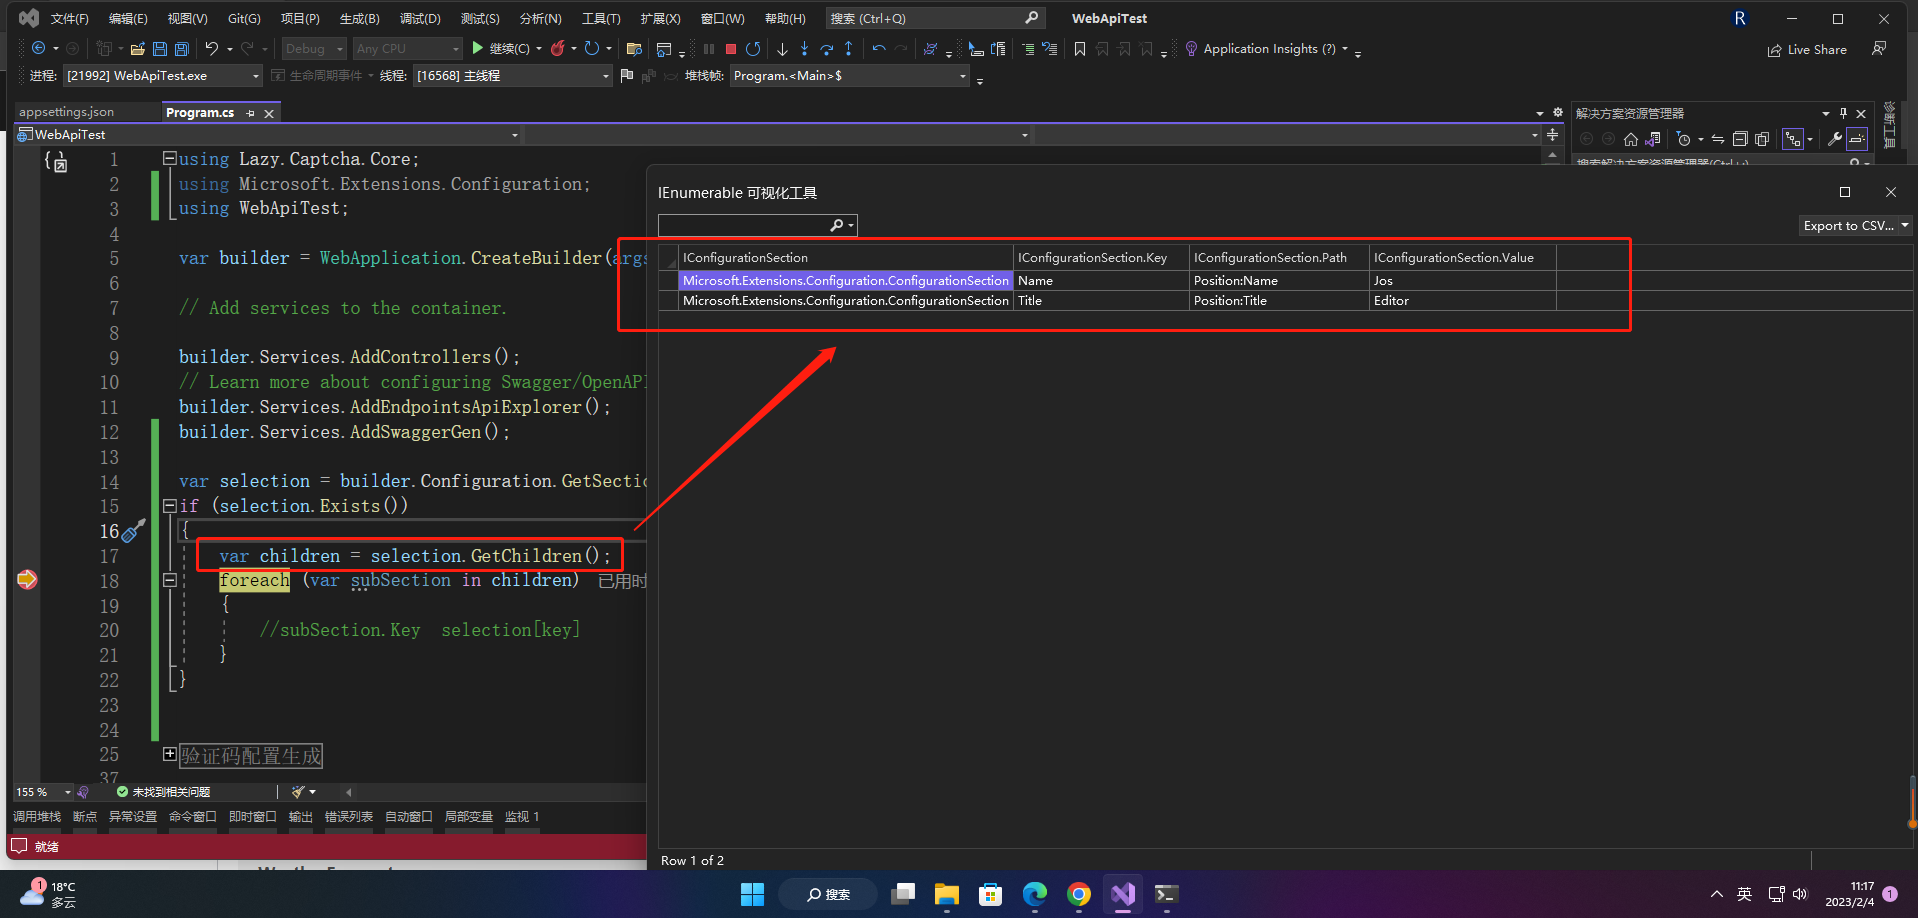Open the 断点 tab at the bottom
This screenshot has height=918, width=1918.
[85, 817]
